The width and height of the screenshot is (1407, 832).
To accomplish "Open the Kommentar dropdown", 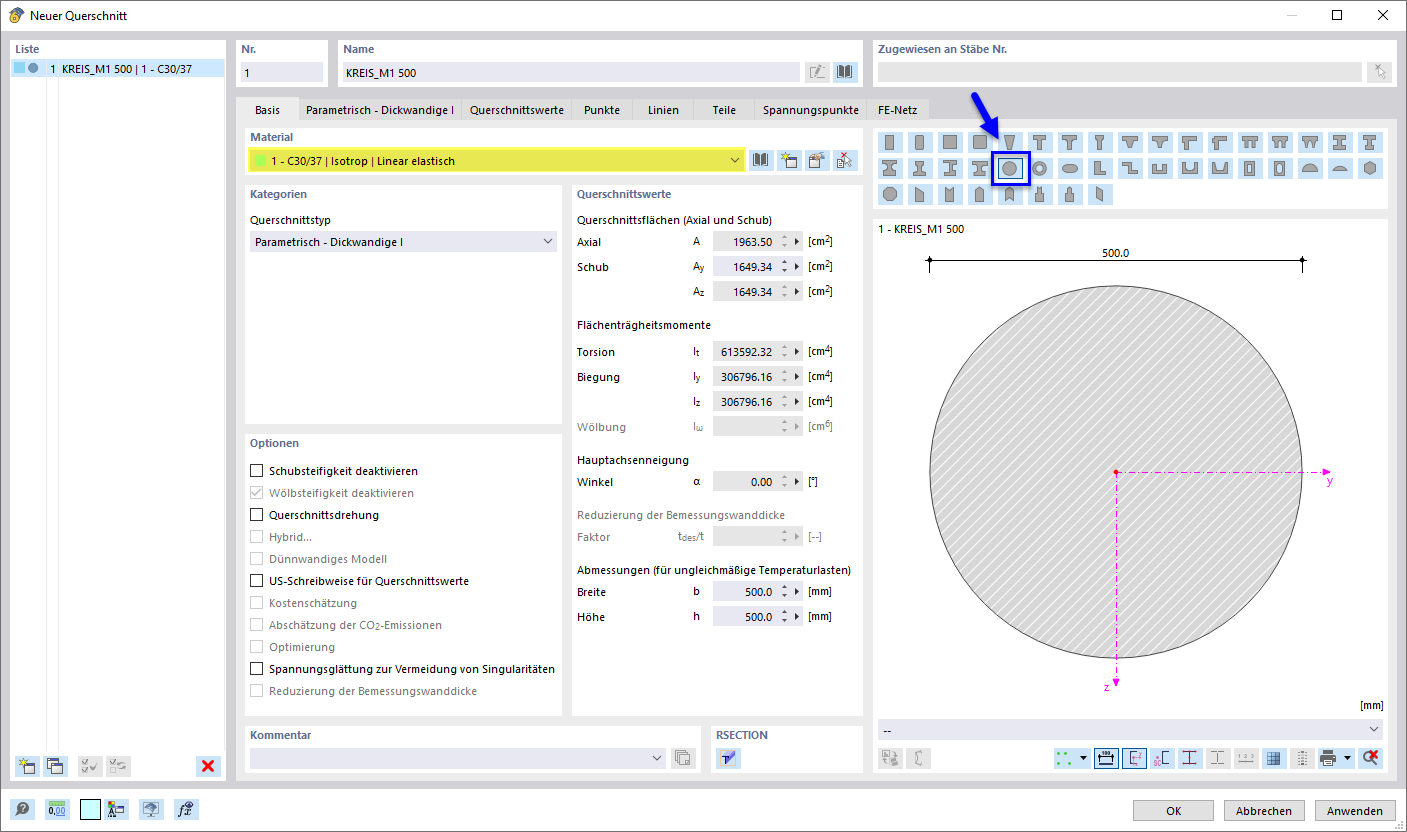I will (458, 758).
